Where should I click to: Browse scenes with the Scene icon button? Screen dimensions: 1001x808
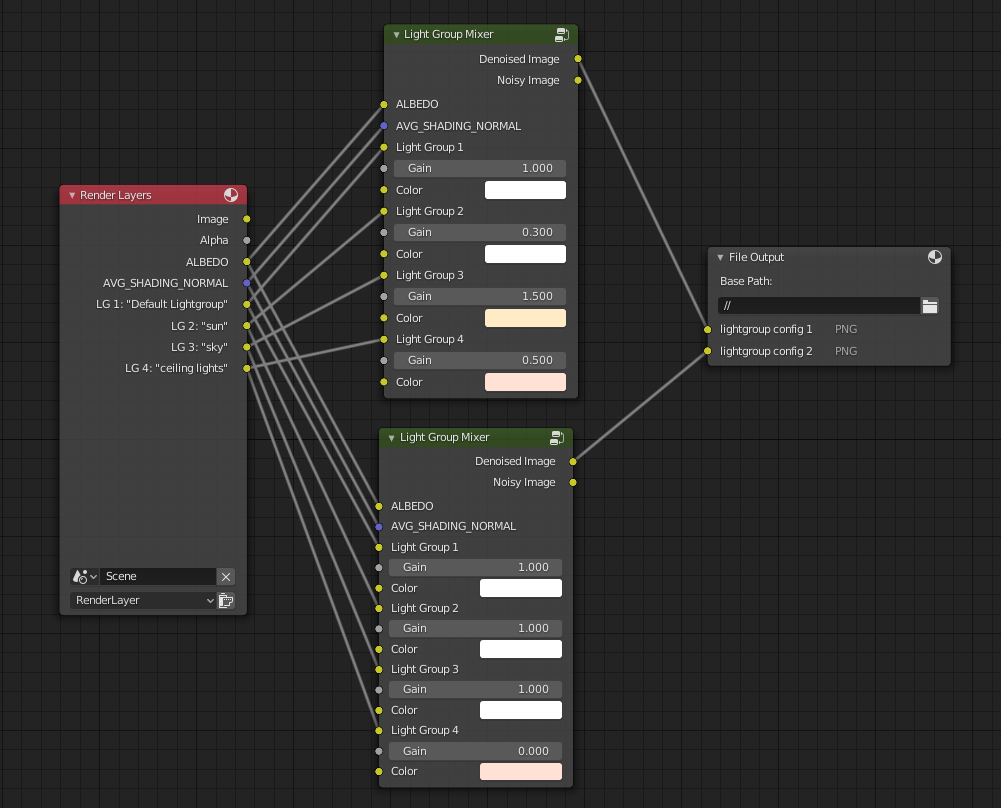(x=84, y=577)
